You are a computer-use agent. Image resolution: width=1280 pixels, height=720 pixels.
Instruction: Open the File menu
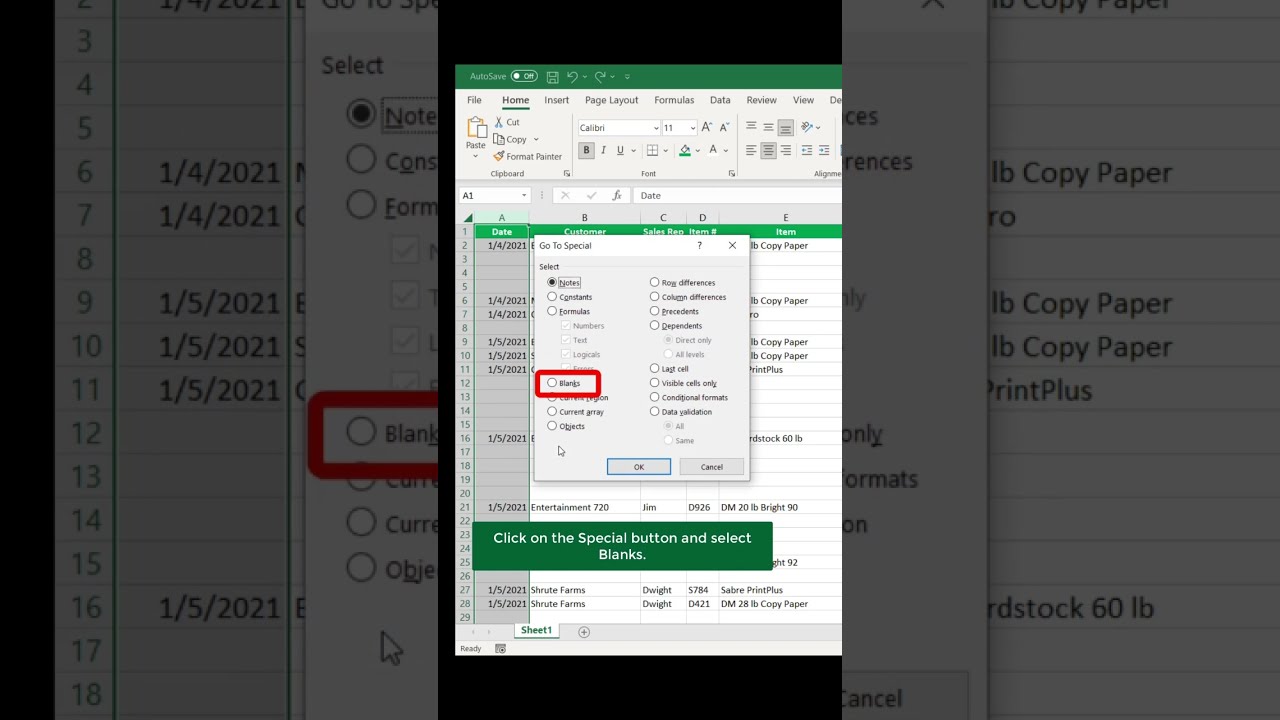pos(474,100)
